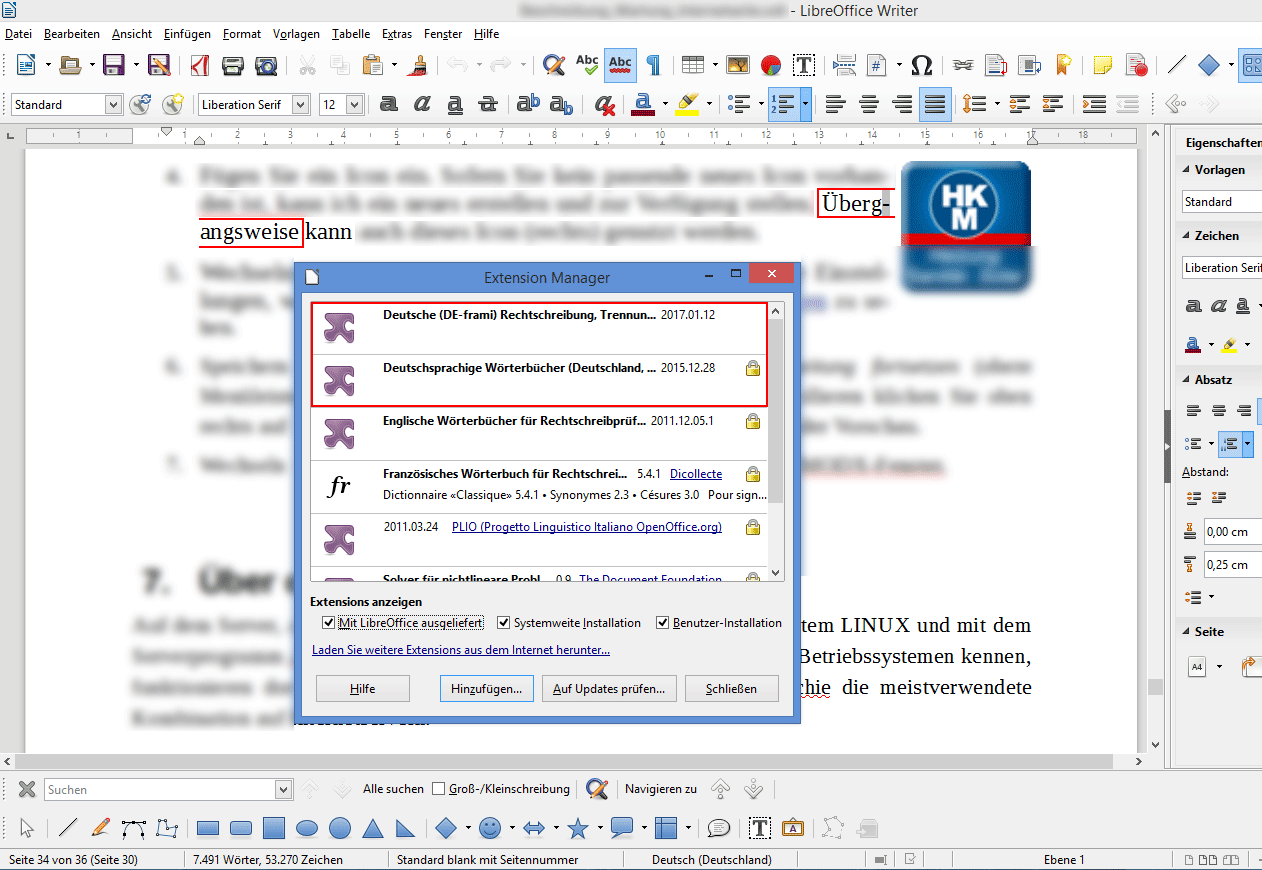Screen dimensions: 1262x870
Task: Click the Bold icon in formatting toolbar
Action: [389, 104]
